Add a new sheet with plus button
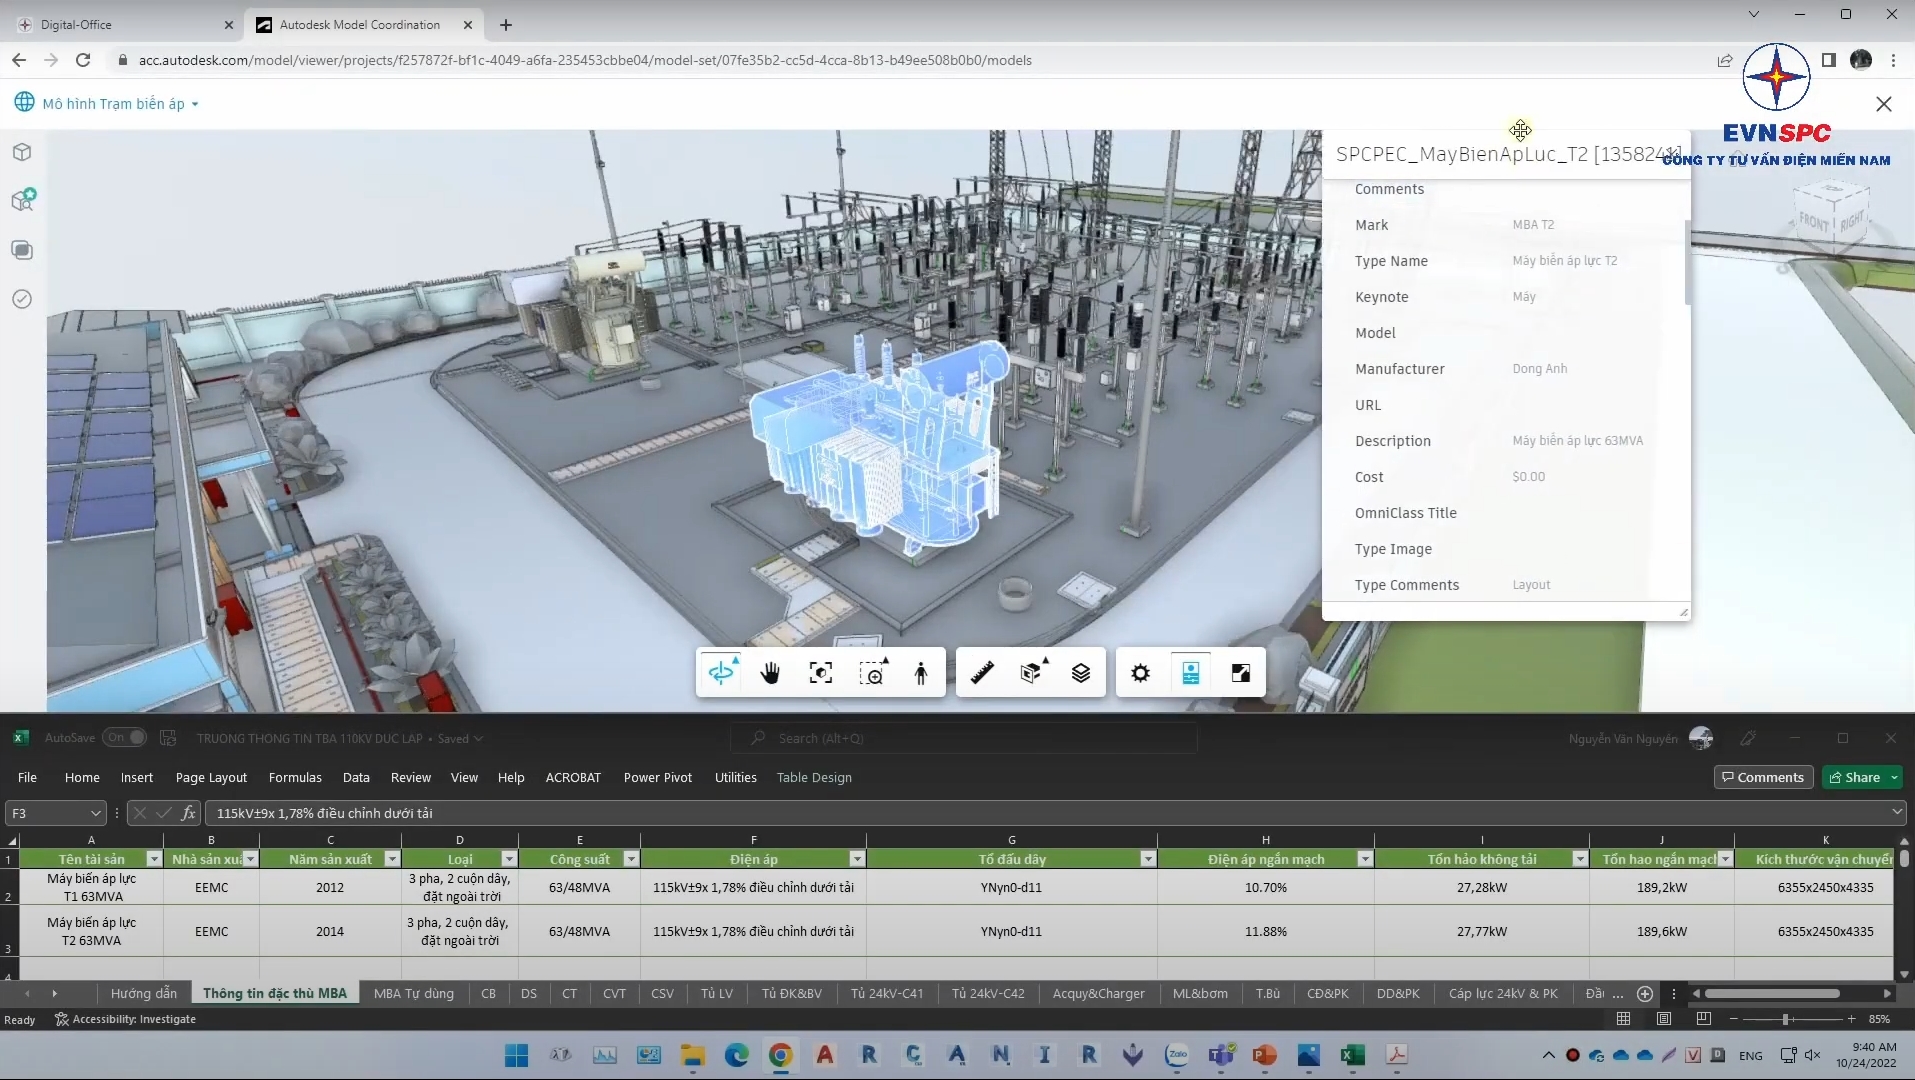Image resolution: width=1915 pixels, height=1080 pixels. pyautogui.click(x=1644, y=994)
